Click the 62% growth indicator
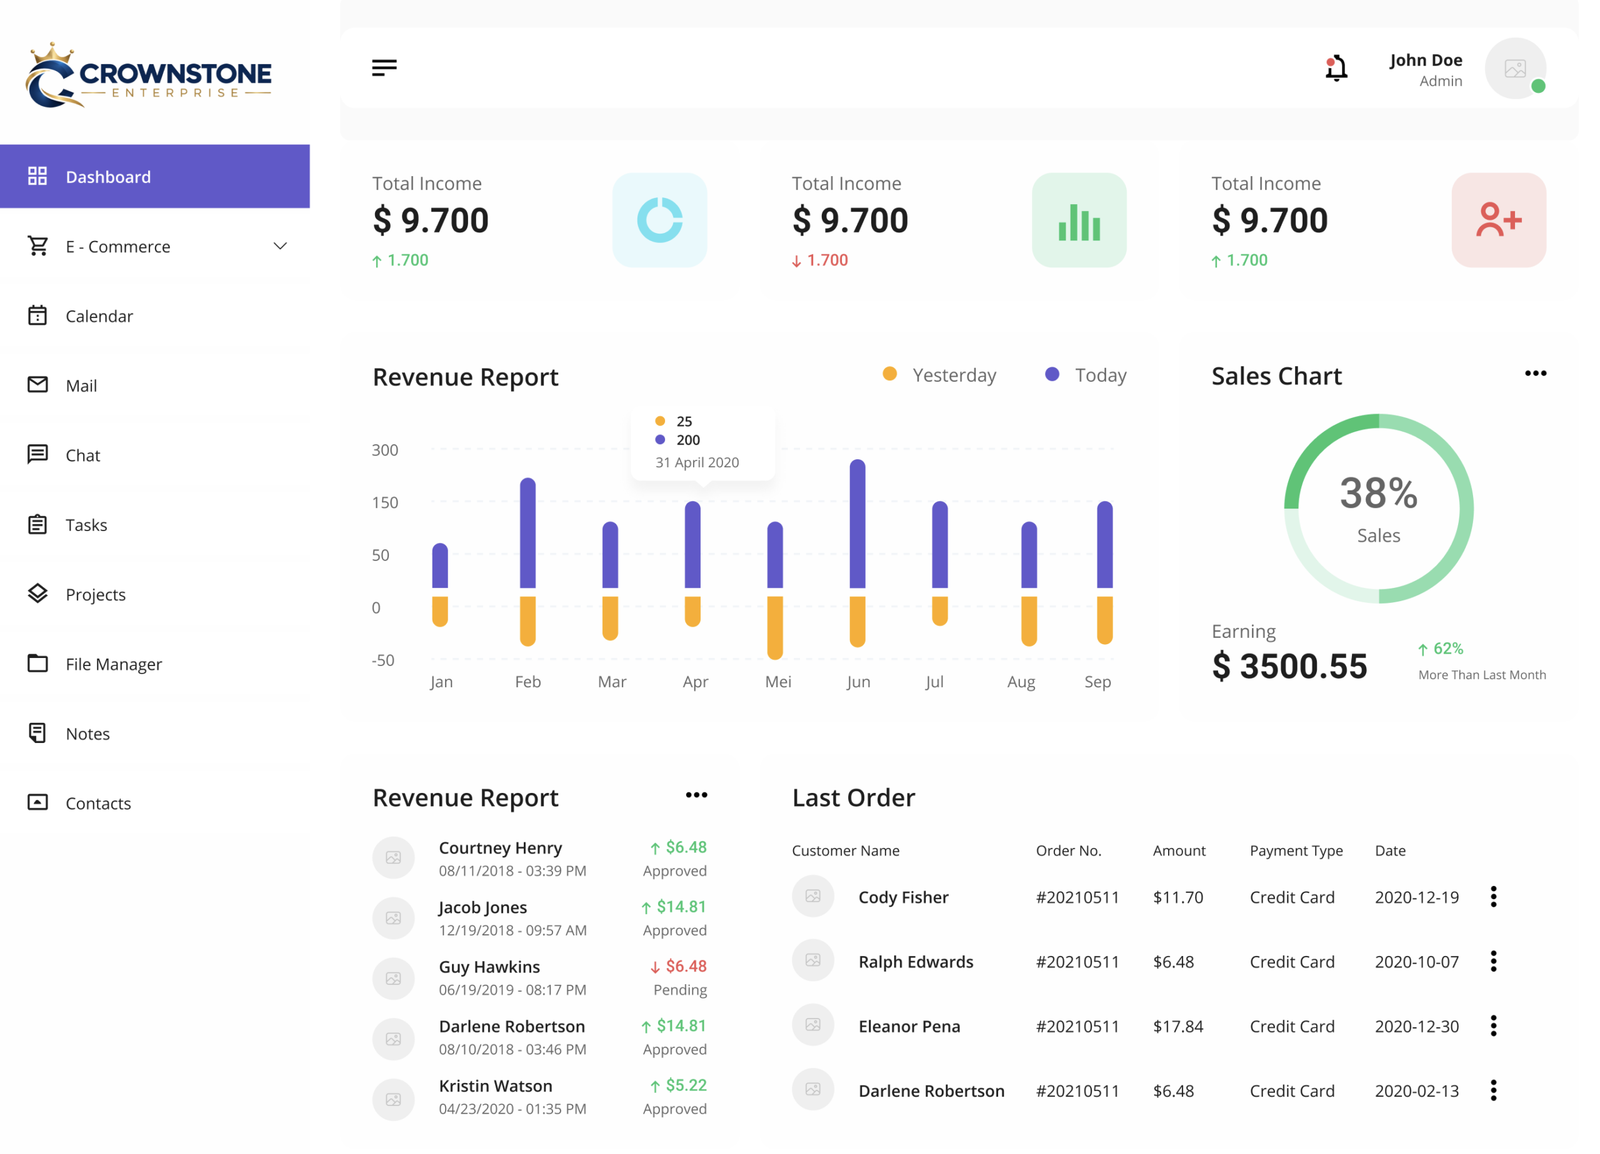The width and height of the screenshot is (1600, 1154). click(x=1440, y=648)
